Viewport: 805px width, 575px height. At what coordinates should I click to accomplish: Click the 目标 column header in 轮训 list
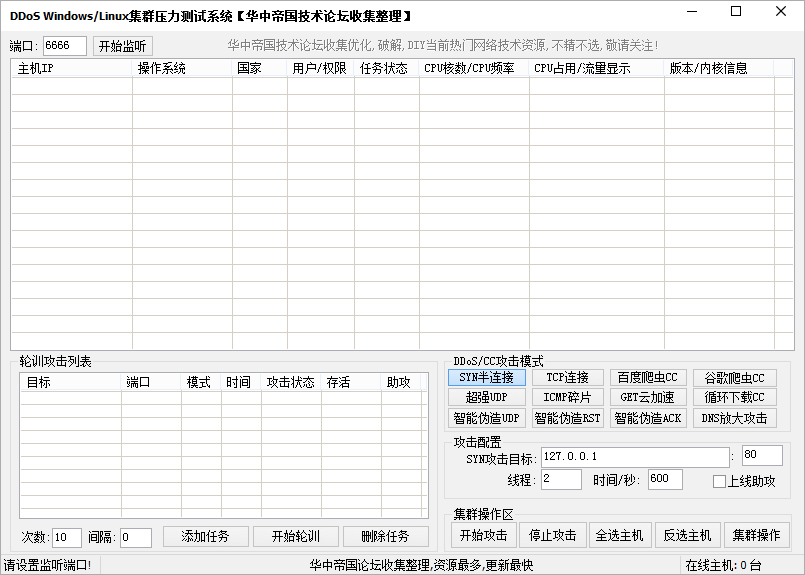coord(70,382)
